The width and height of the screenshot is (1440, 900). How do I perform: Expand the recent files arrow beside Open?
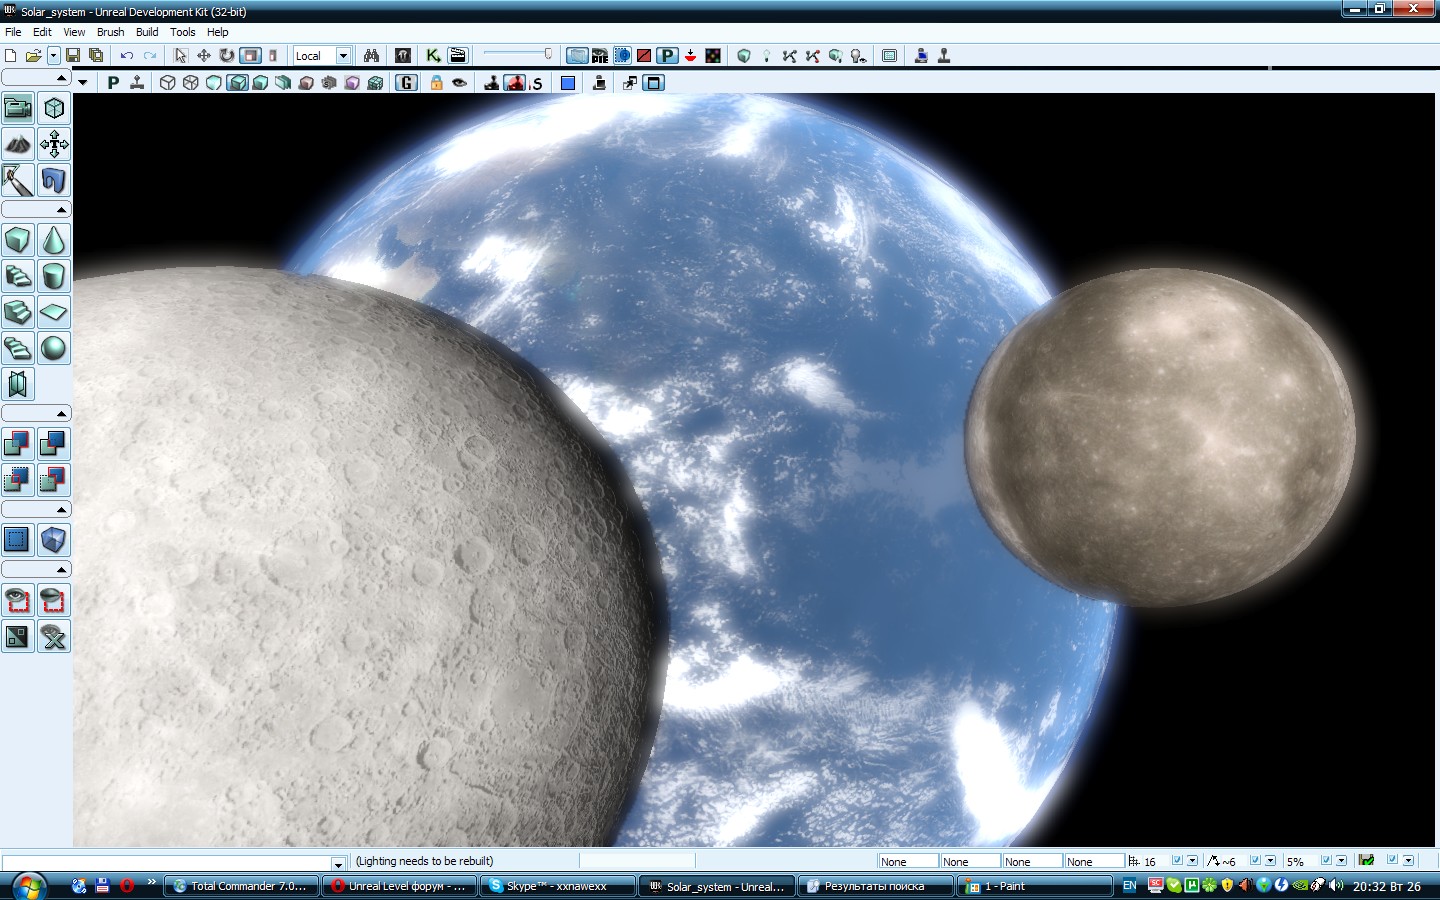pos(54,56)
